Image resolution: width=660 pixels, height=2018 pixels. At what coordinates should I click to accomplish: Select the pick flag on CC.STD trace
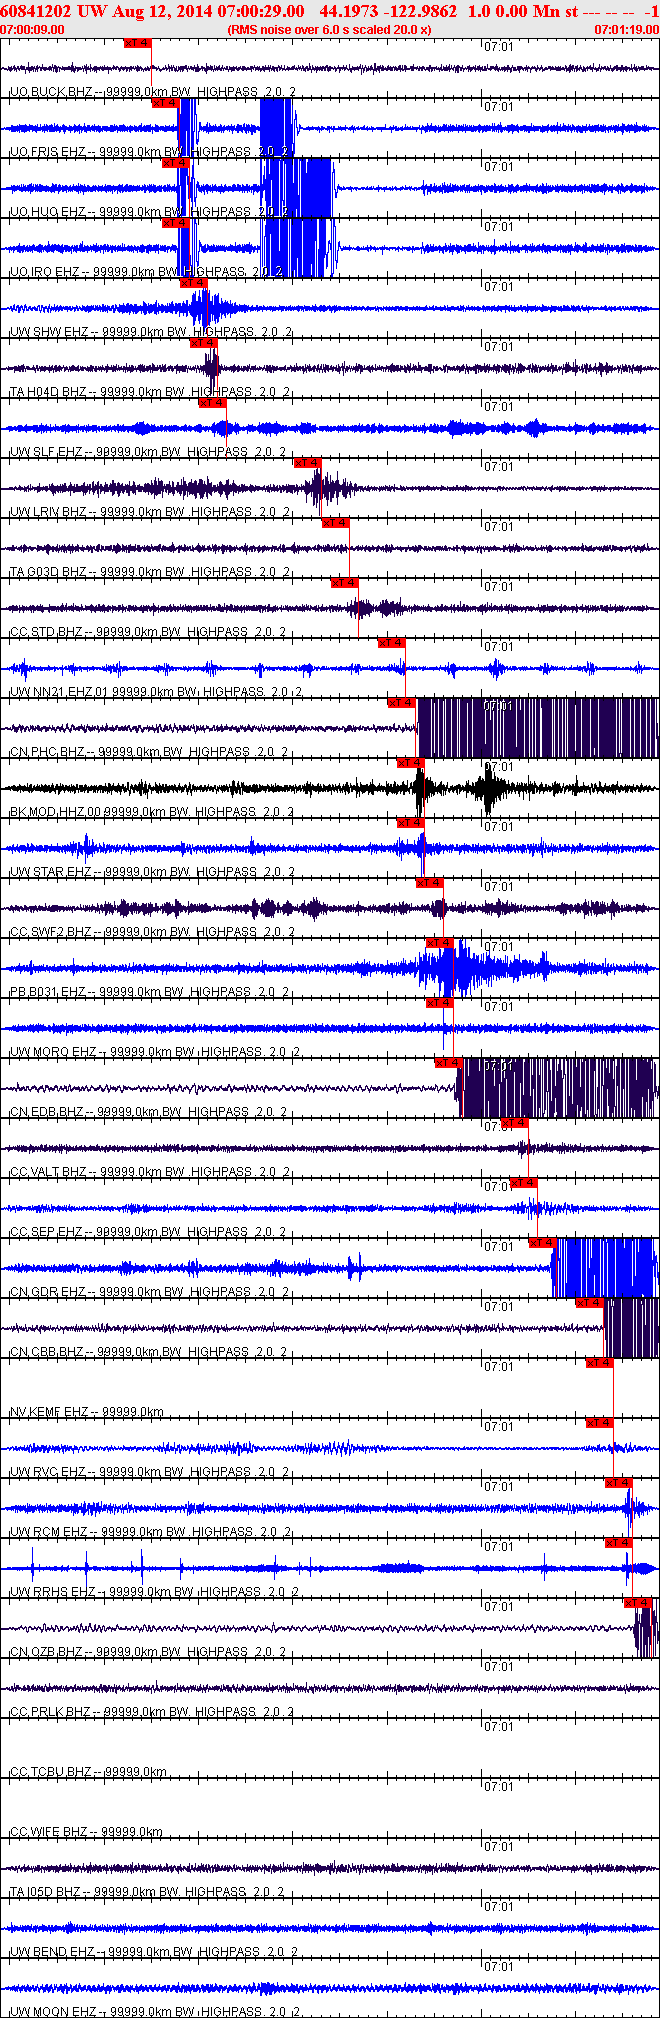point(345,583)
